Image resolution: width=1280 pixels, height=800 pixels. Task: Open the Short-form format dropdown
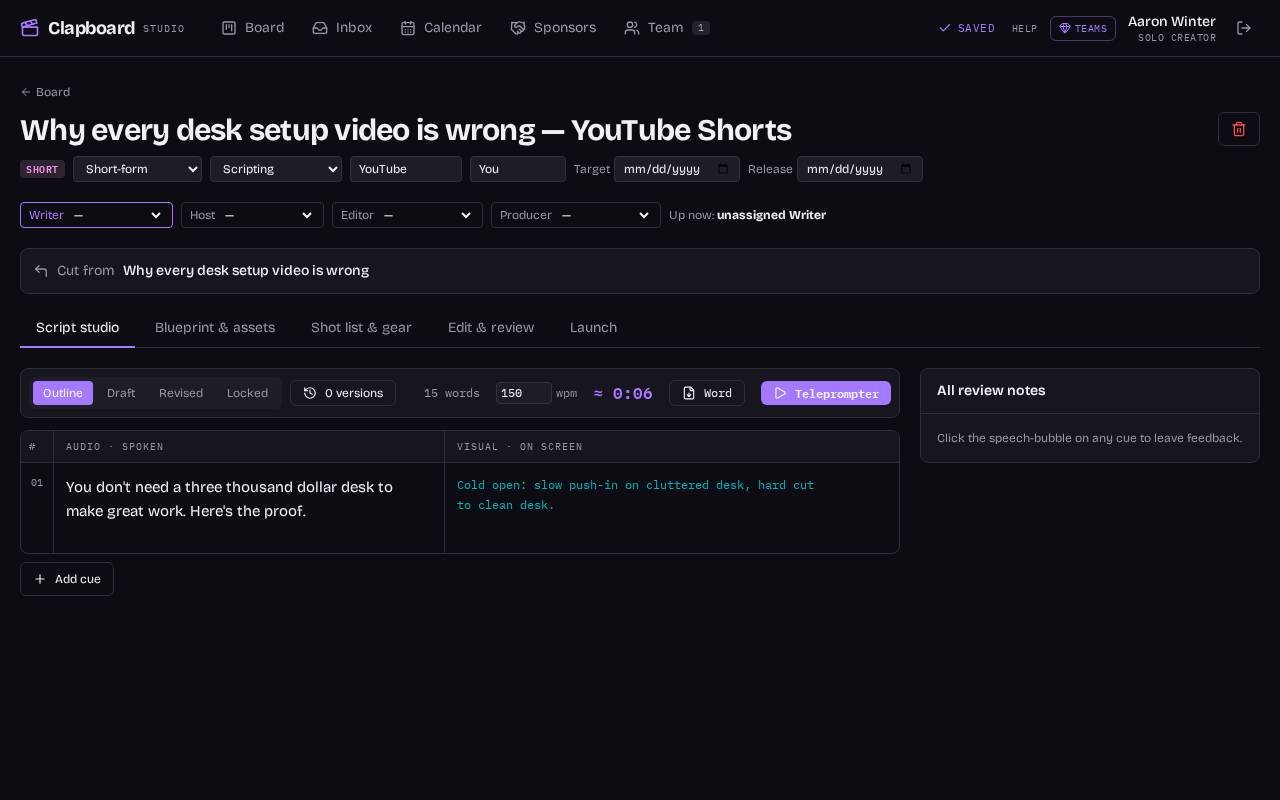pyautogui.click(x=137, y=169)
